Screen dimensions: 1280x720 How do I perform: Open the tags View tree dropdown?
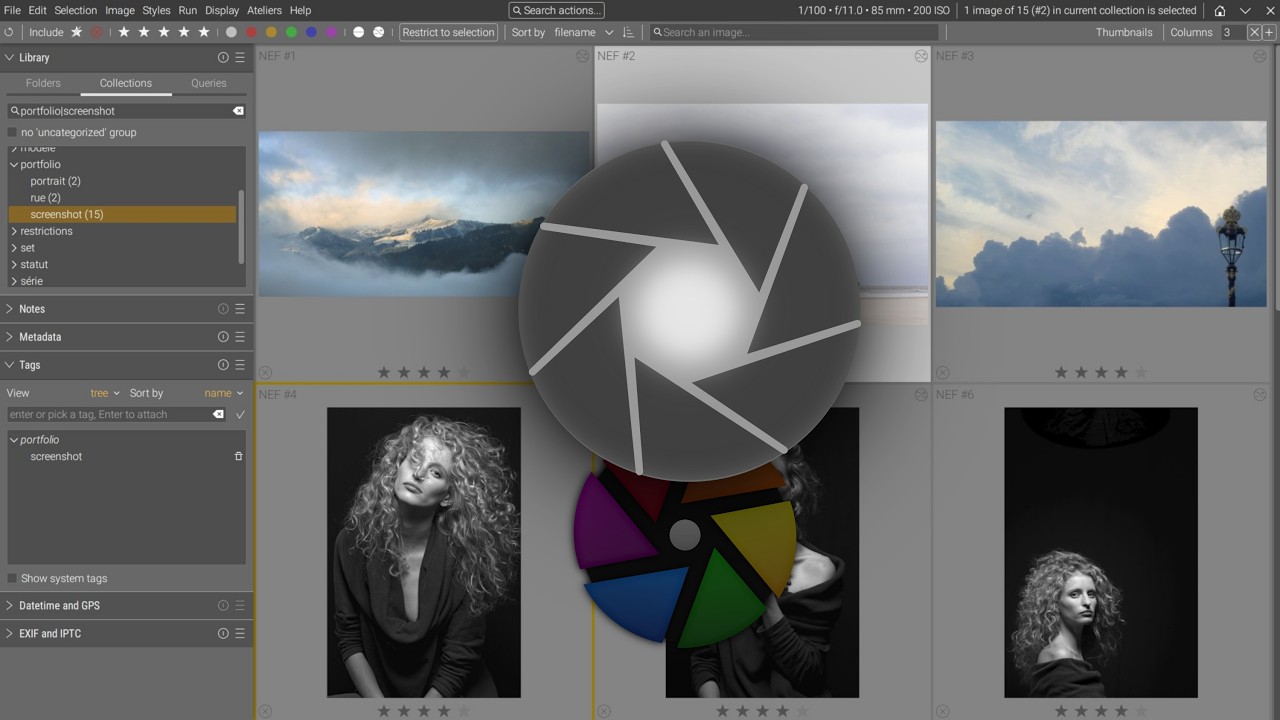105,393
